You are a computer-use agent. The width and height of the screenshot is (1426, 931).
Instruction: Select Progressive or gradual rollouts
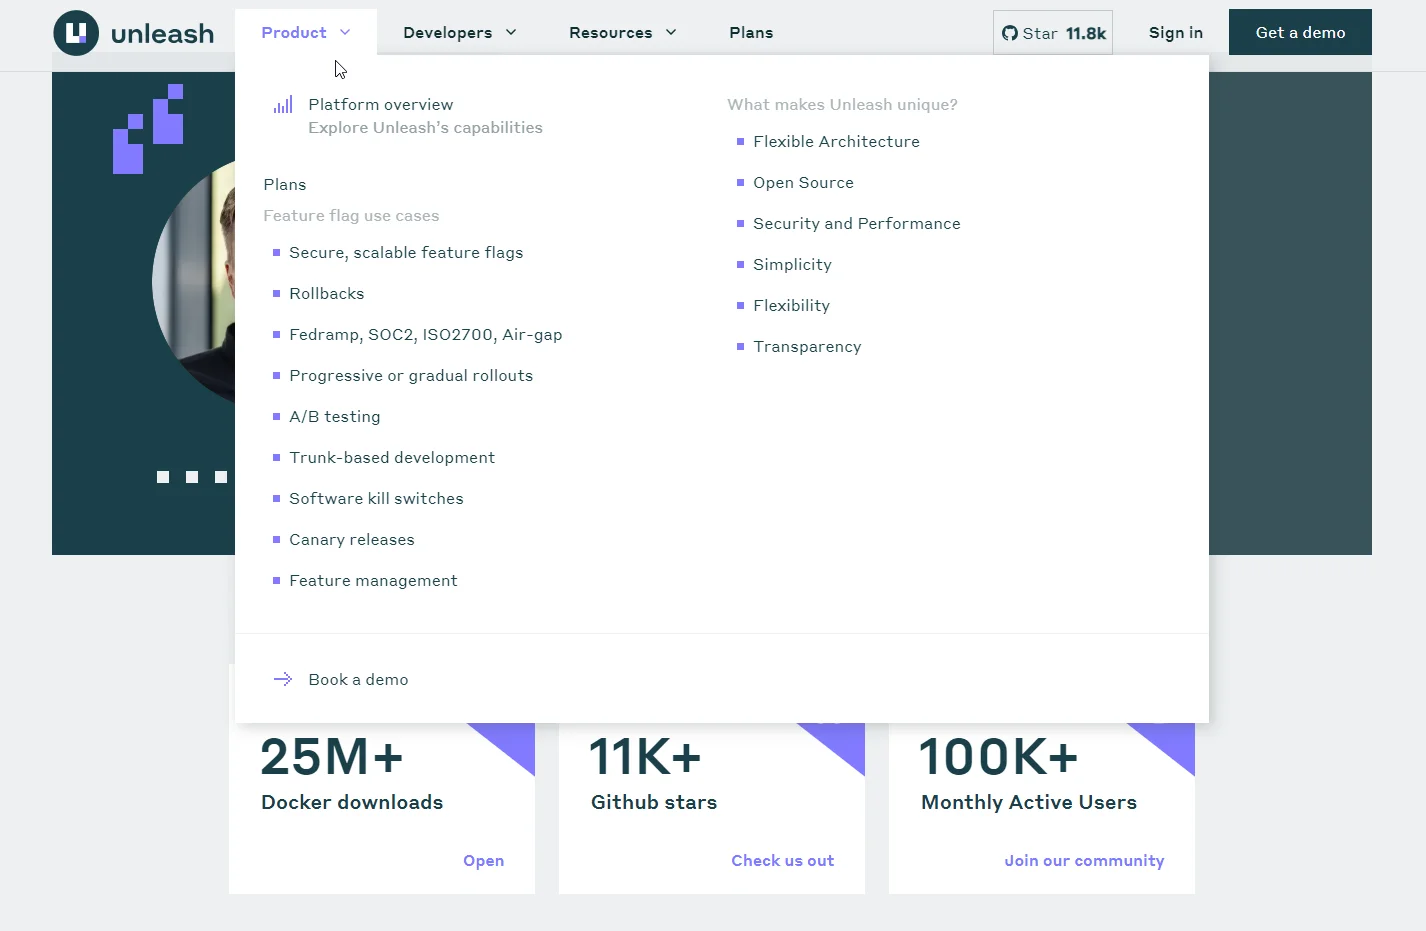[x=411, y=375]
